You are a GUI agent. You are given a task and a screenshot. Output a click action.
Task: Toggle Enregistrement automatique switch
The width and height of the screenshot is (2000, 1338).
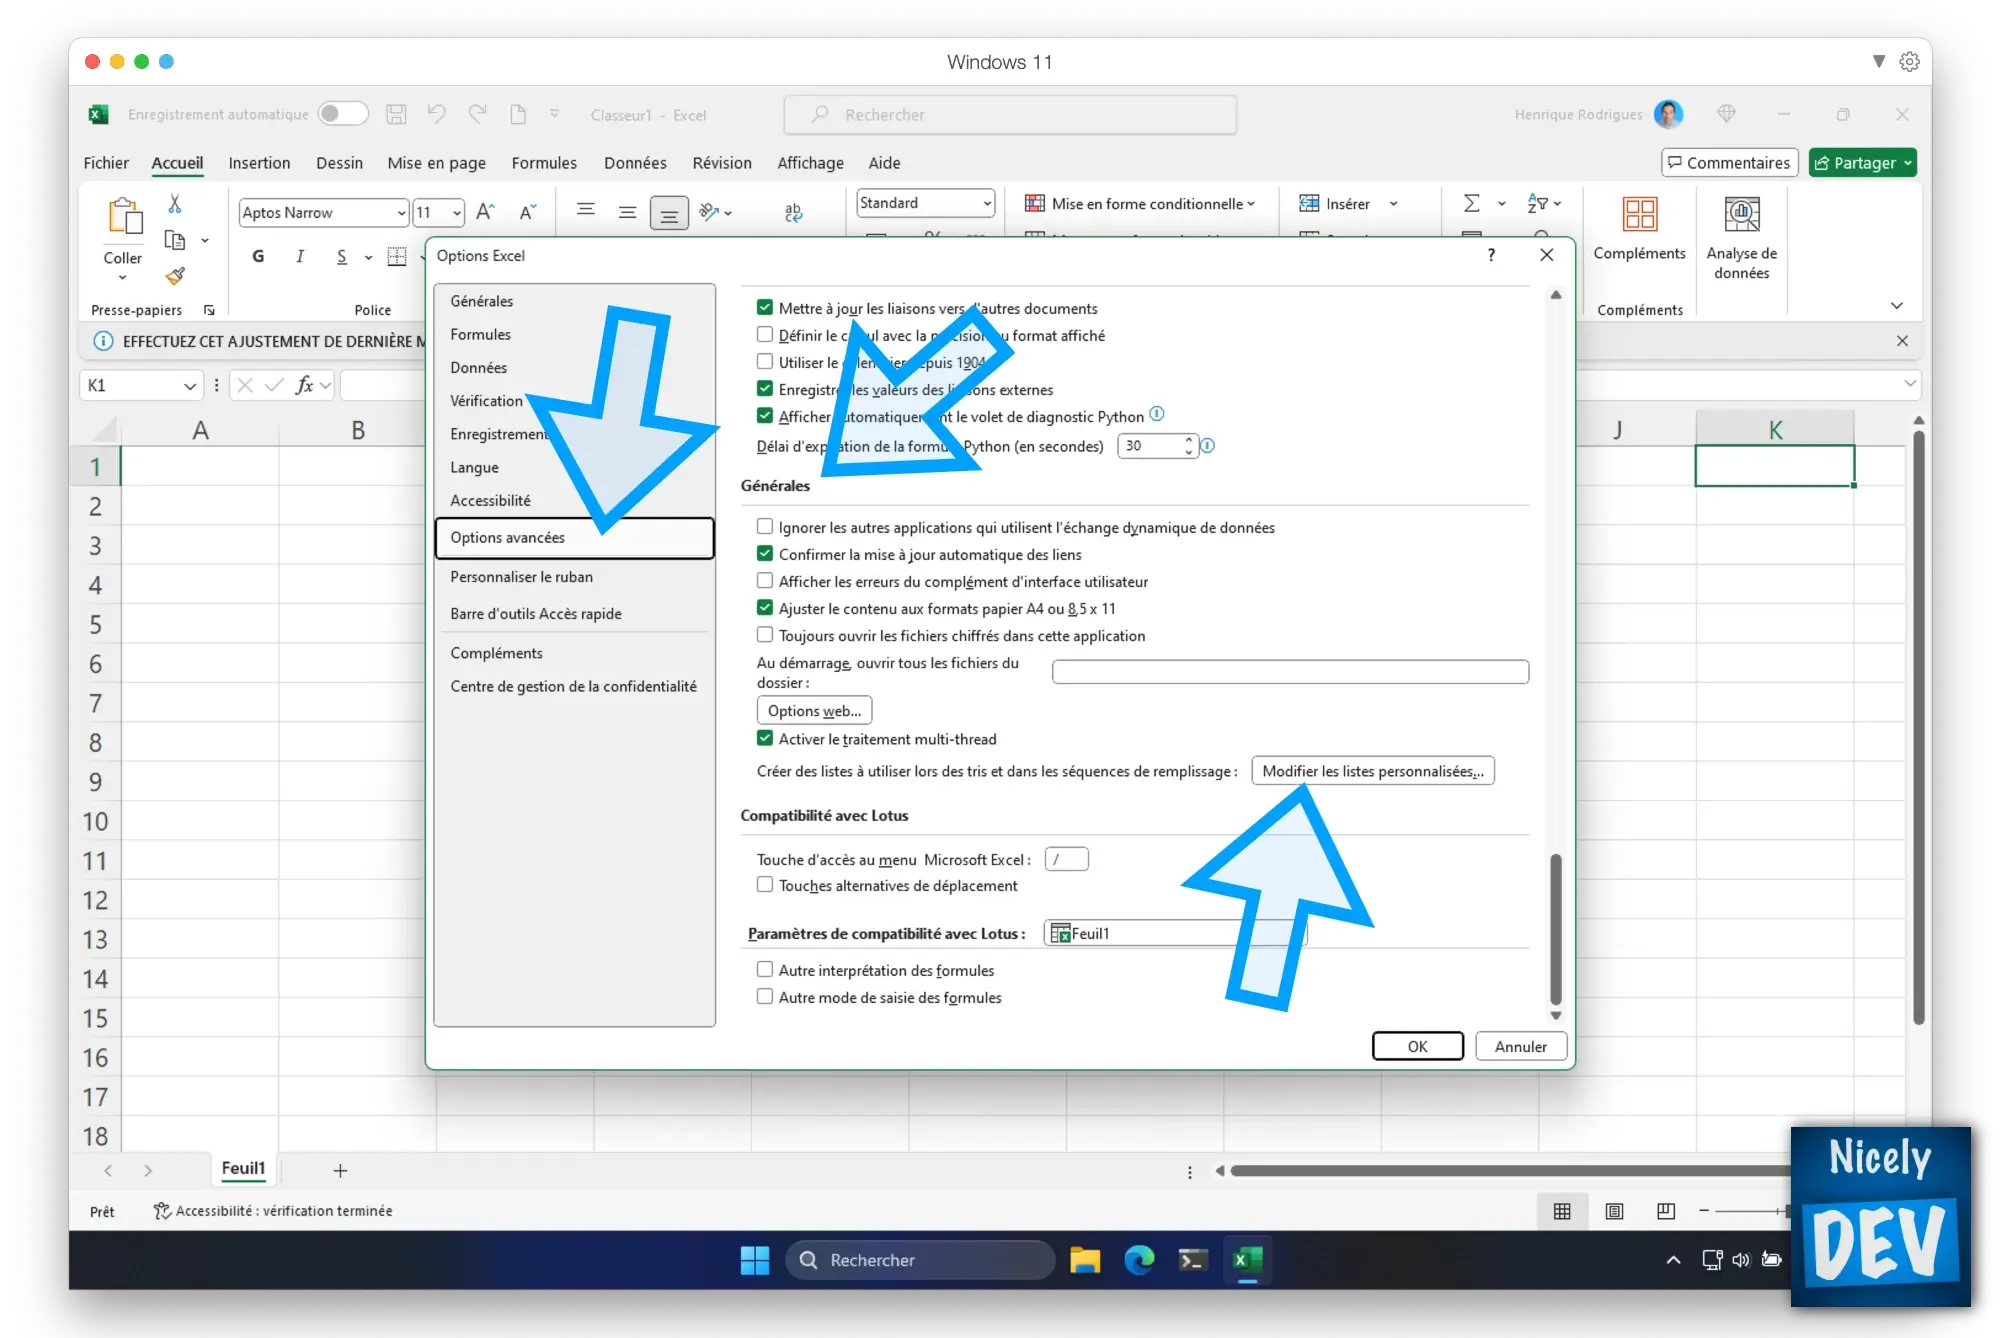343,114
